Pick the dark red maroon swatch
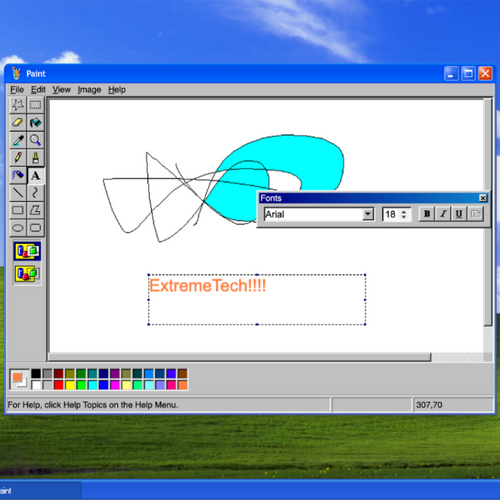The image size is (500, 500). pos(59,374)
